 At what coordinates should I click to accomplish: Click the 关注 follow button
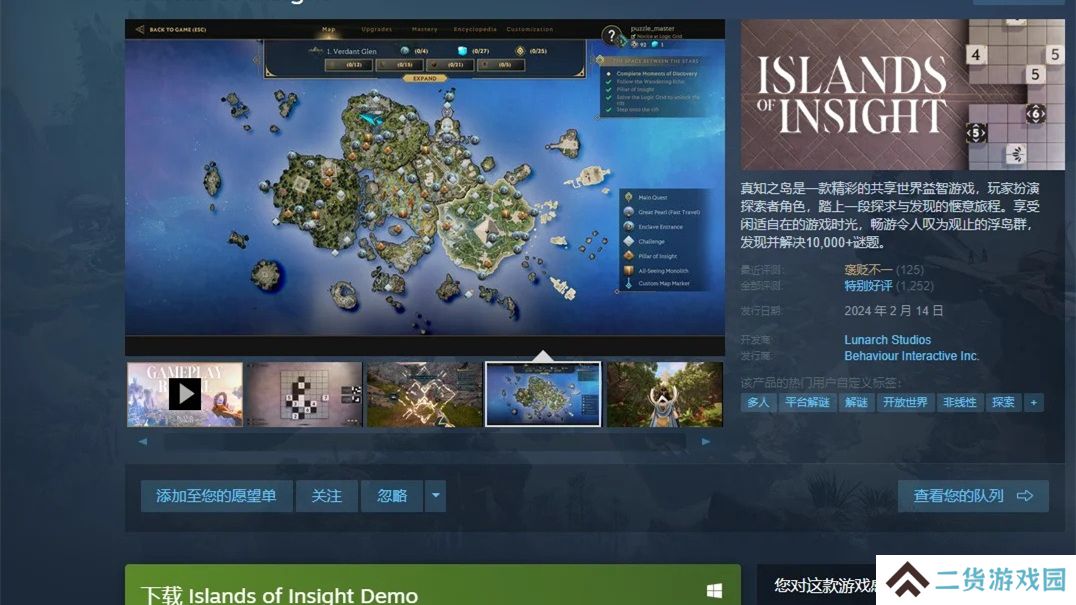tap(327, 496)
